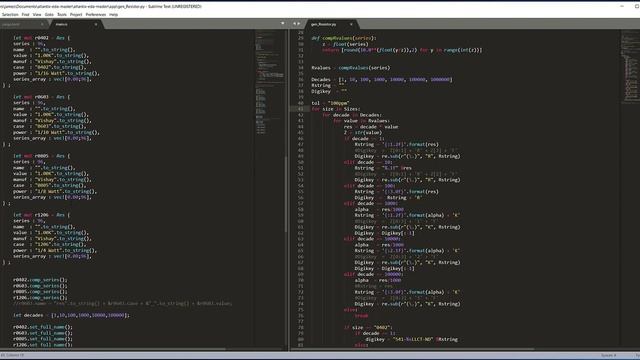Click the left pane minimap
Image resolution: width=640 pixels, height=360 pixels.
tap(269, 82)
